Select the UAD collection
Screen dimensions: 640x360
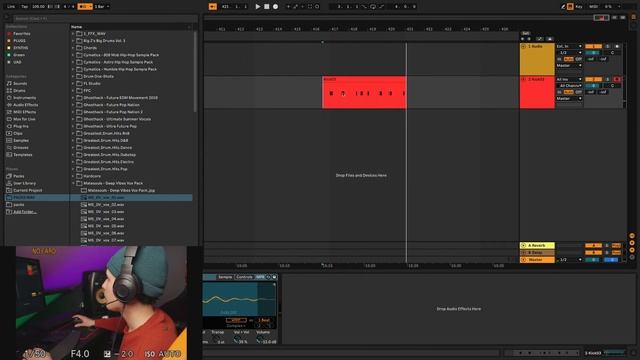(x=17, y=62)
